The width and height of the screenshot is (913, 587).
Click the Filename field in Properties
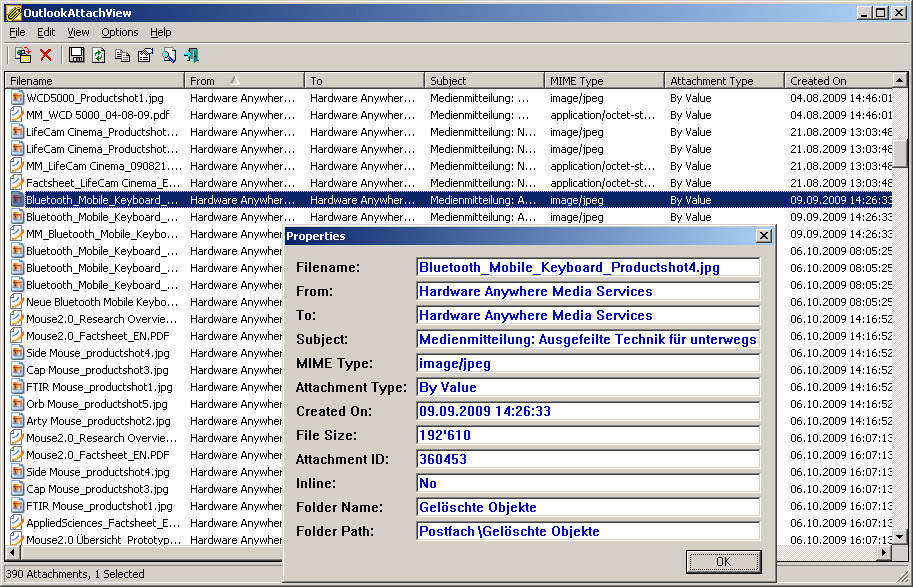pyautogui.click(x=588, y=267)
